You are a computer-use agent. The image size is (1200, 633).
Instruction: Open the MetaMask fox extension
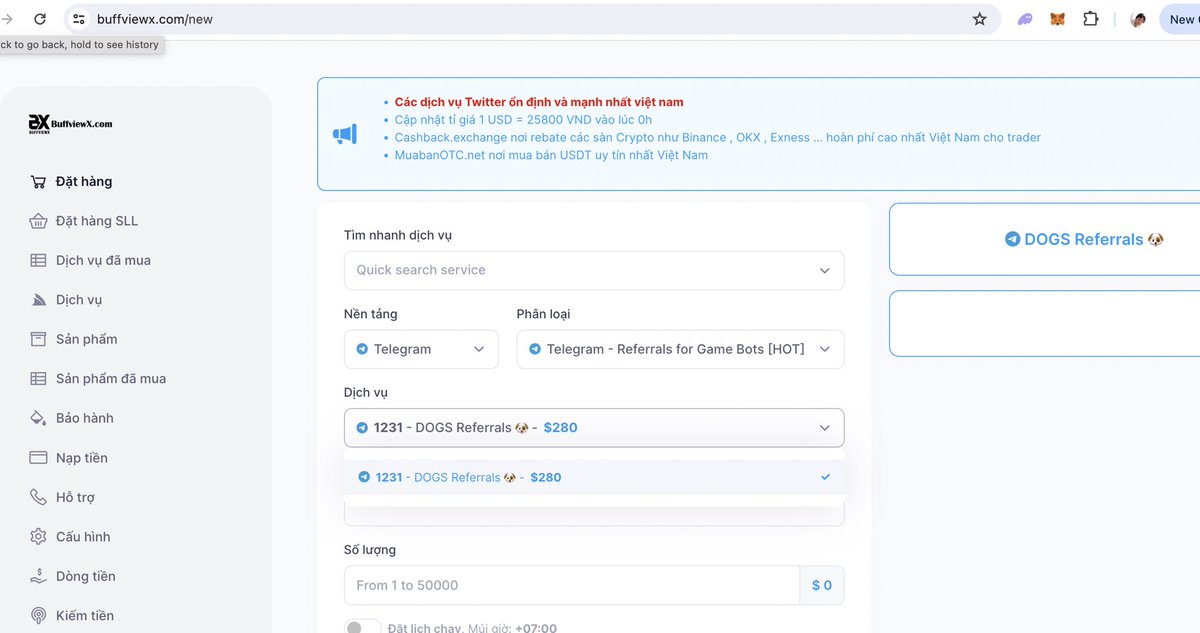pyautogui.click(x=1057, y=19)
